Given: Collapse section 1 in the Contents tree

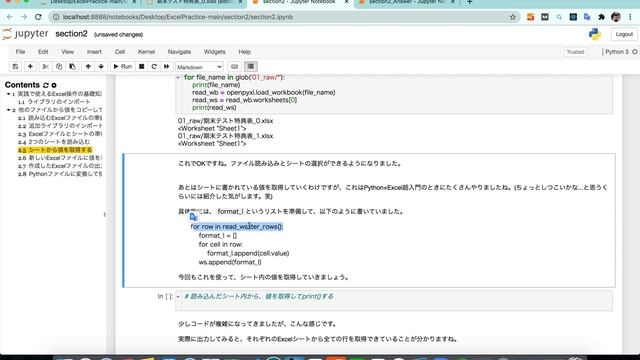Looking at the screenshot, I should [8, 94].
